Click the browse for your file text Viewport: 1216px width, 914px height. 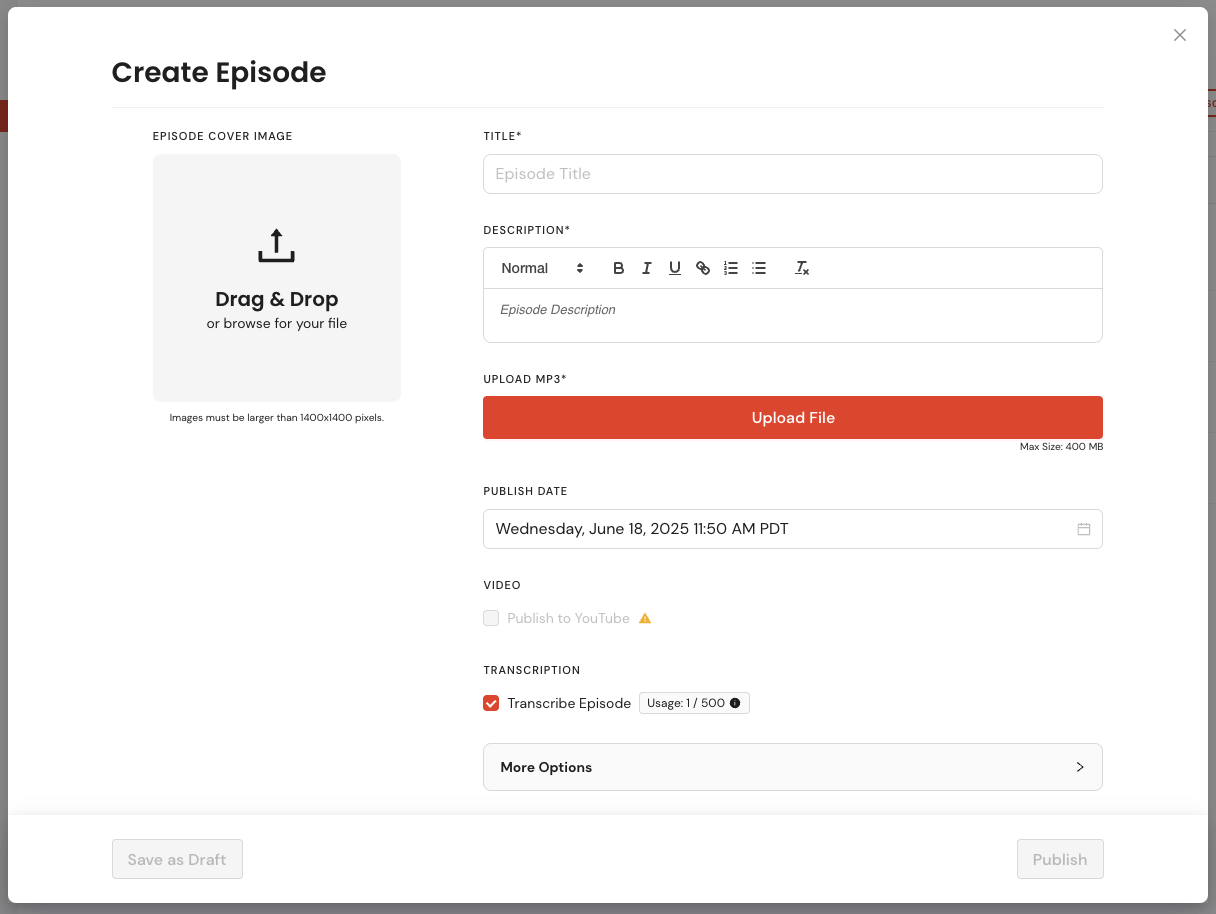pyautogui.click(x=277, y=324)
